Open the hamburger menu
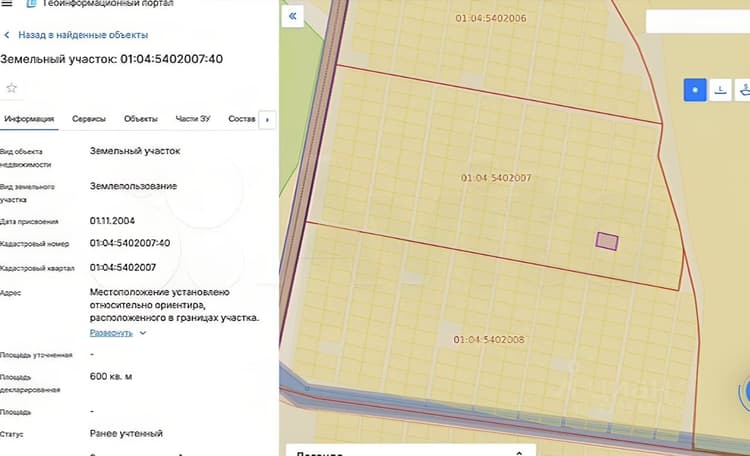Viewport: 750px width, 456px height. pyautogui.click(x=7, y=3)
